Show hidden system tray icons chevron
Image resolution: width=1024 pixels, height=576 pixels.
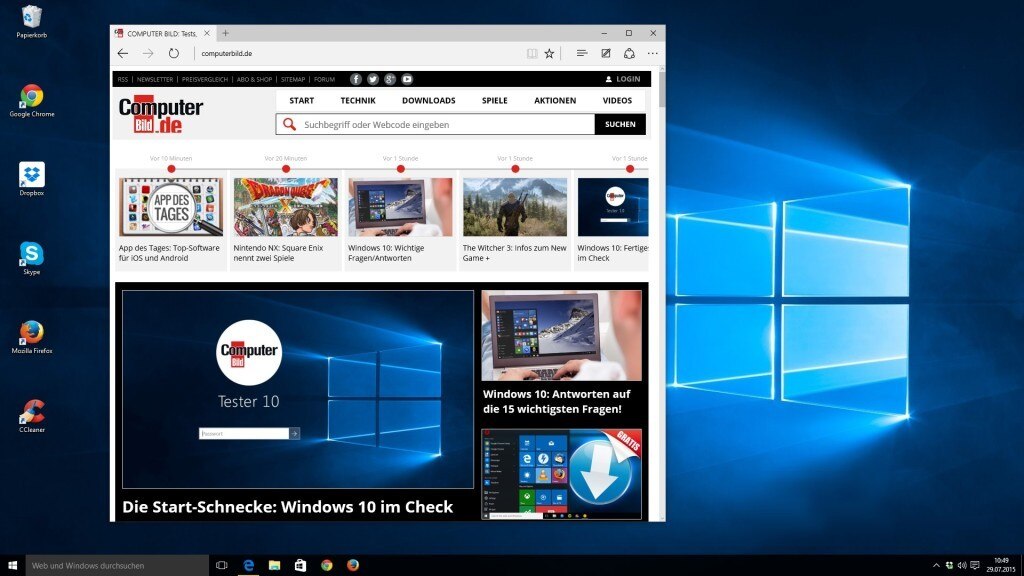tap(936, 565)
